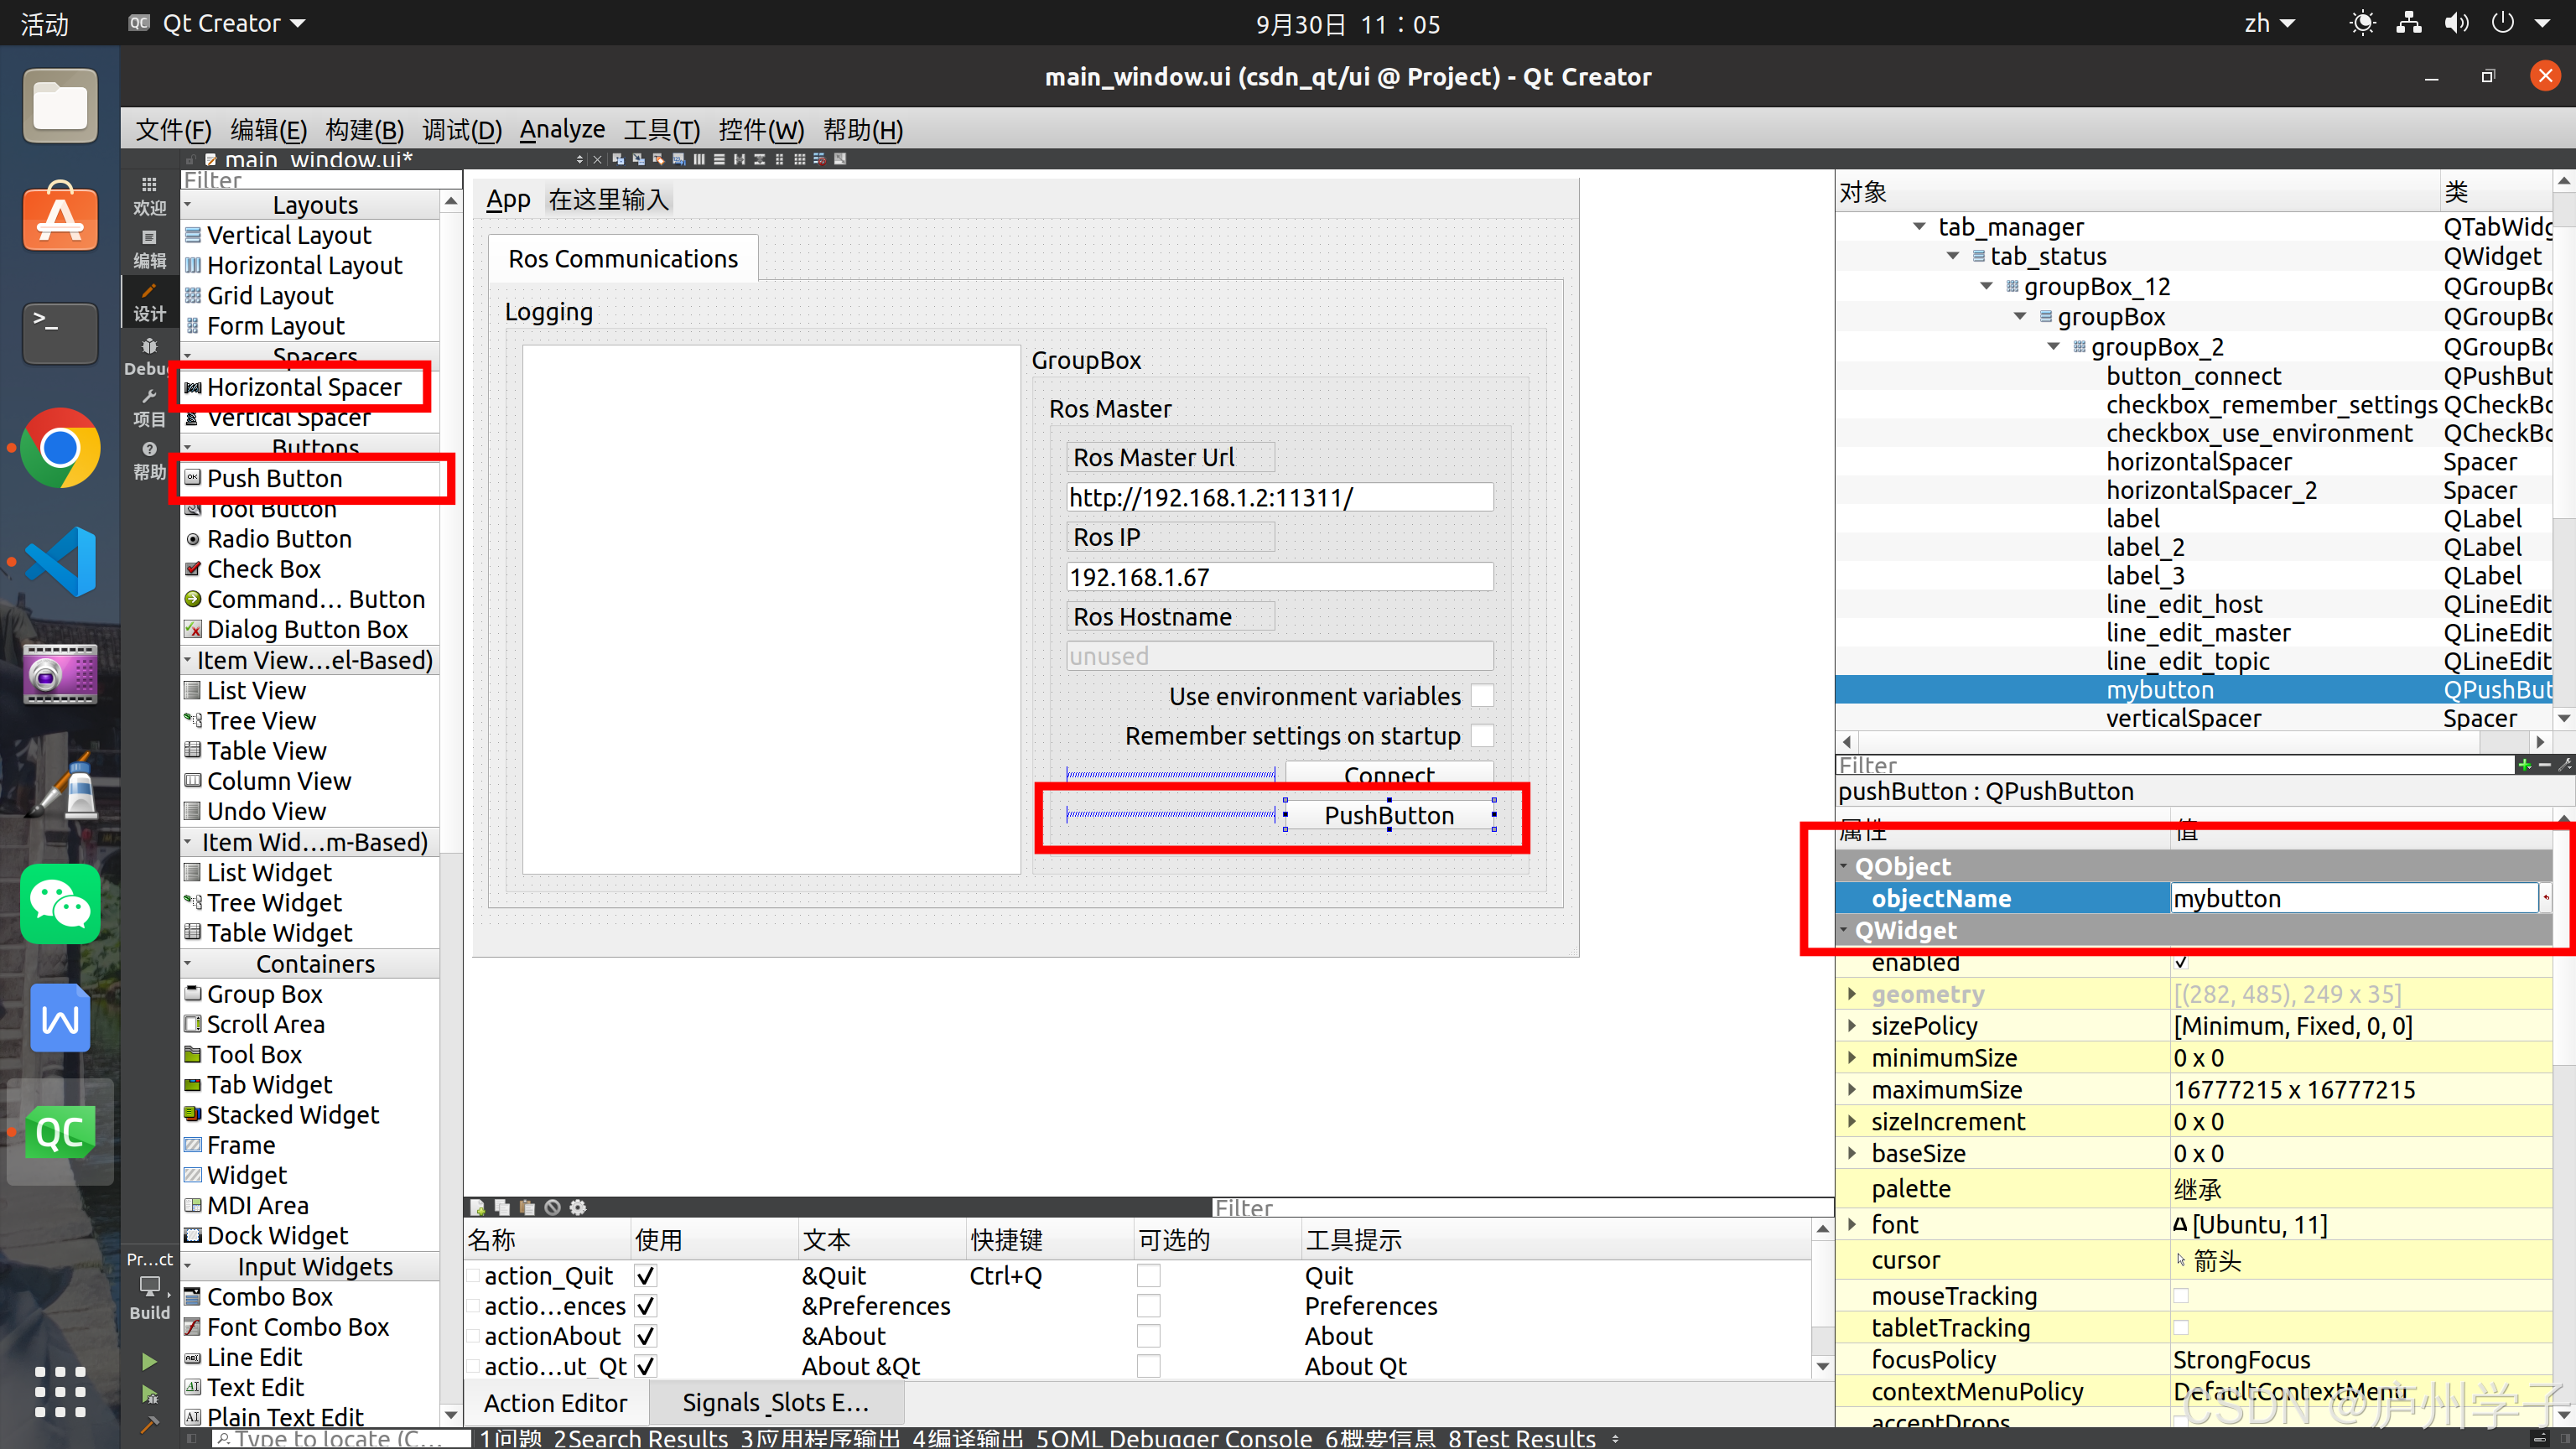Tick Remember settings on startup checkbox
The height and width of the screenshot is (1449, 2576).
1482,736
